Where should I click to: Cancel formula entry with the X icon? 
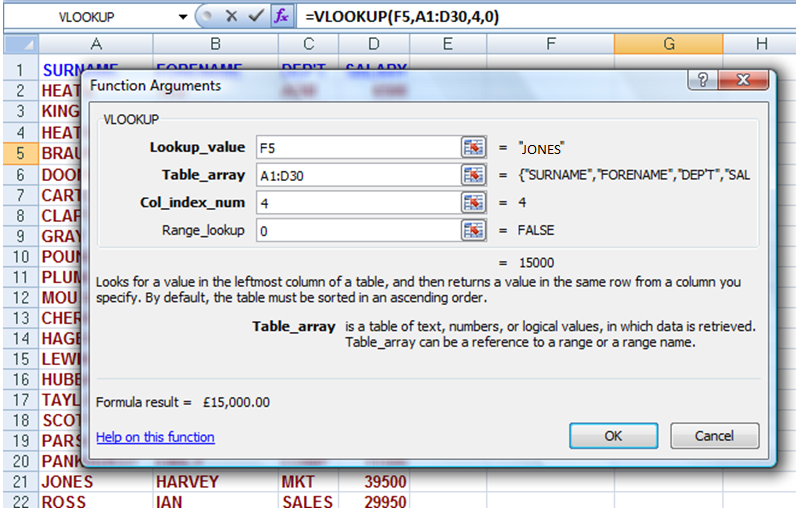pyautogui.click(x=231, y=16)
